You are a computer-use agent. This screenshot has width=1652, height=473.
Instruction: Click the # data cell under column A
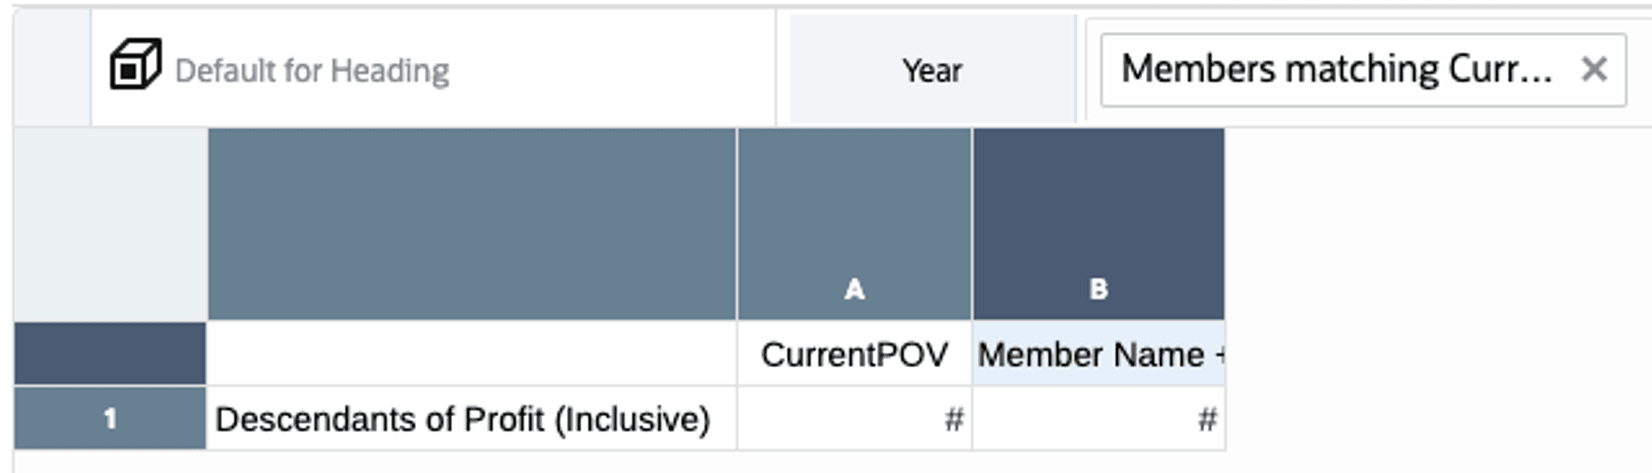854,418
